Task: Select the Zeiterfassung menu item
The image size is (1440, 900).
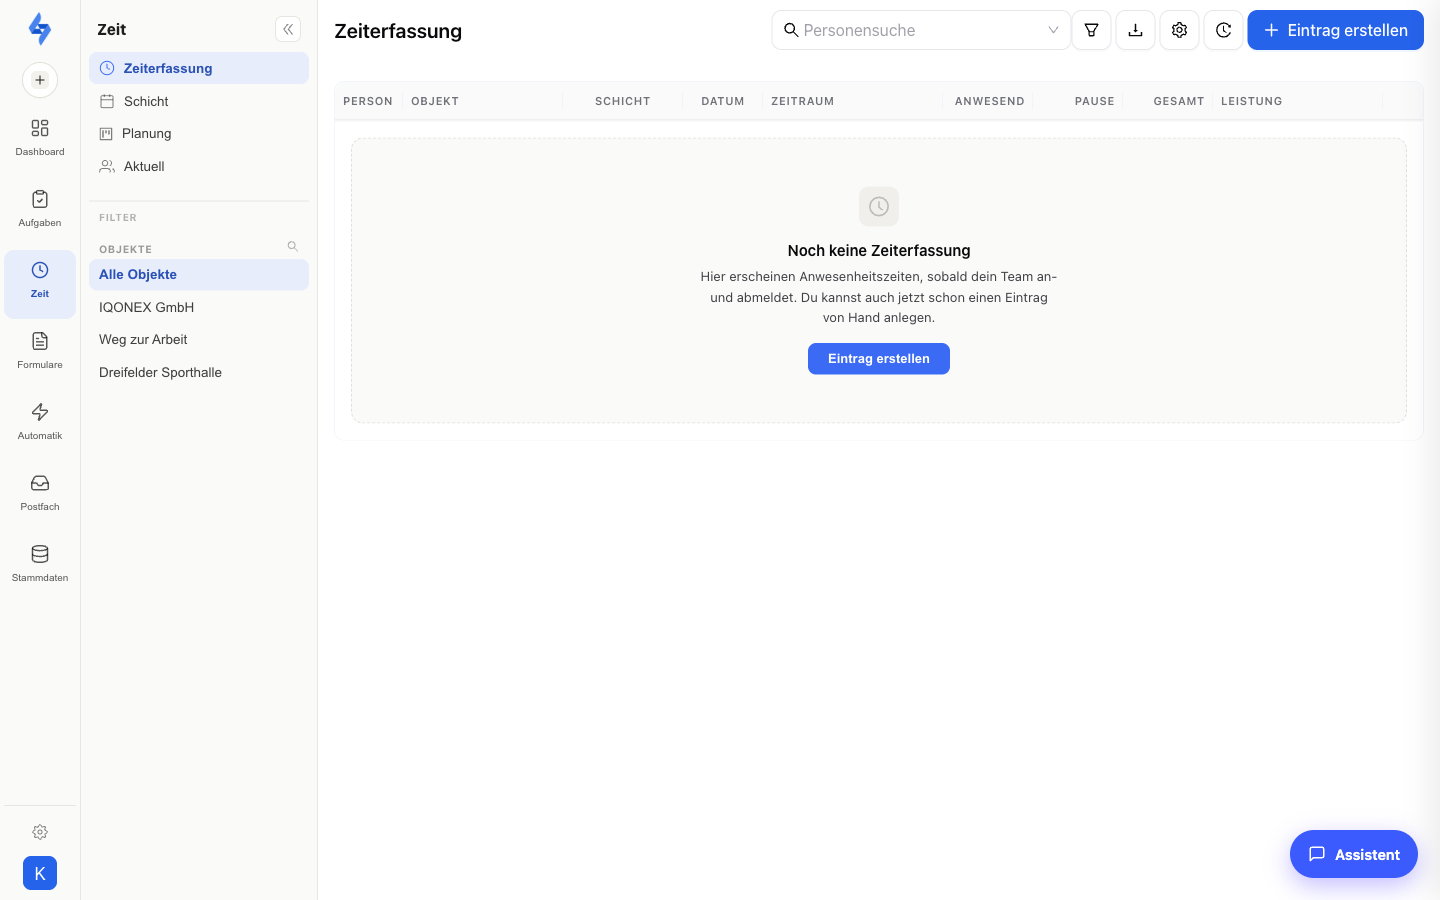Action: point(199,68)
